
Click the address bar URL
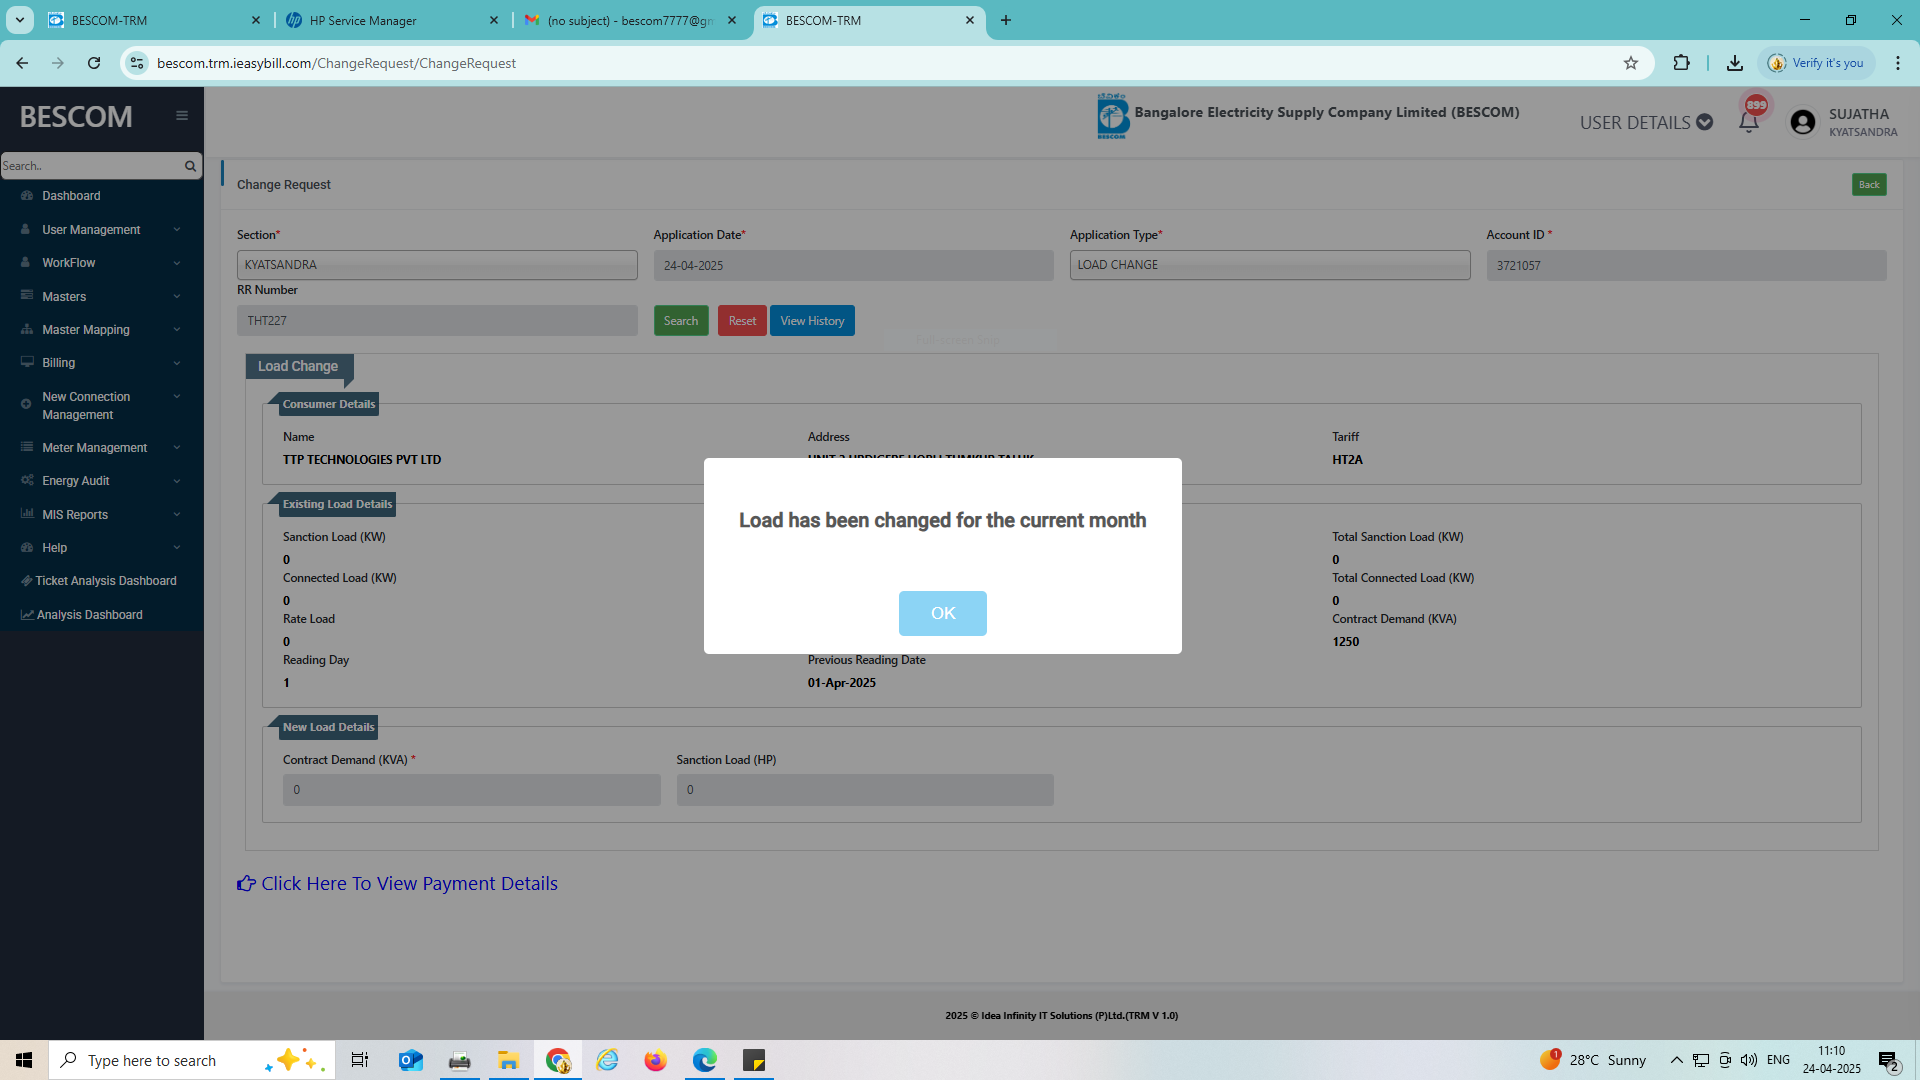(x=336, y=63)
